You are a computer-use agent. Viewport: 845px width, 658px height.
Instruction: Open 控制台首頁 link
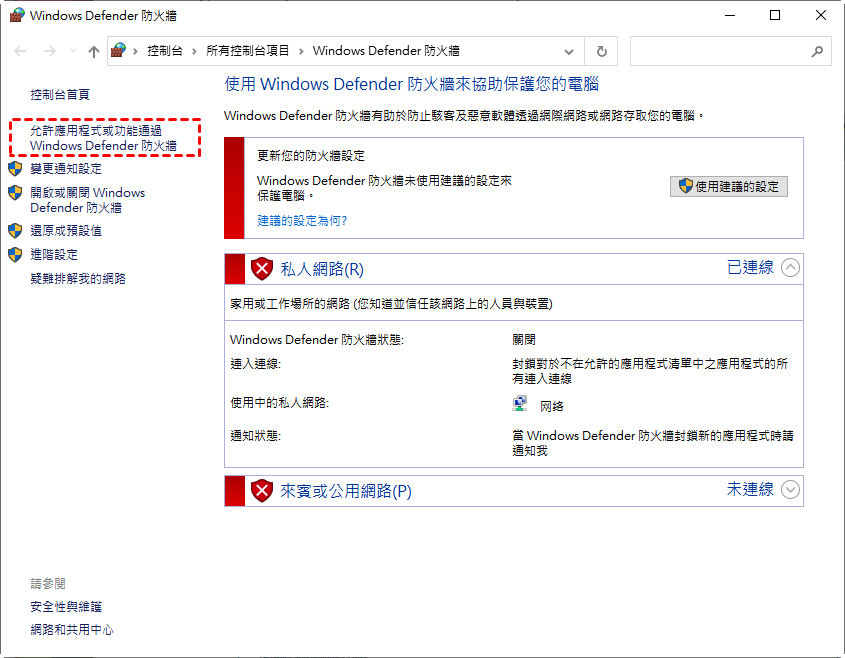[x=60, y=95]
